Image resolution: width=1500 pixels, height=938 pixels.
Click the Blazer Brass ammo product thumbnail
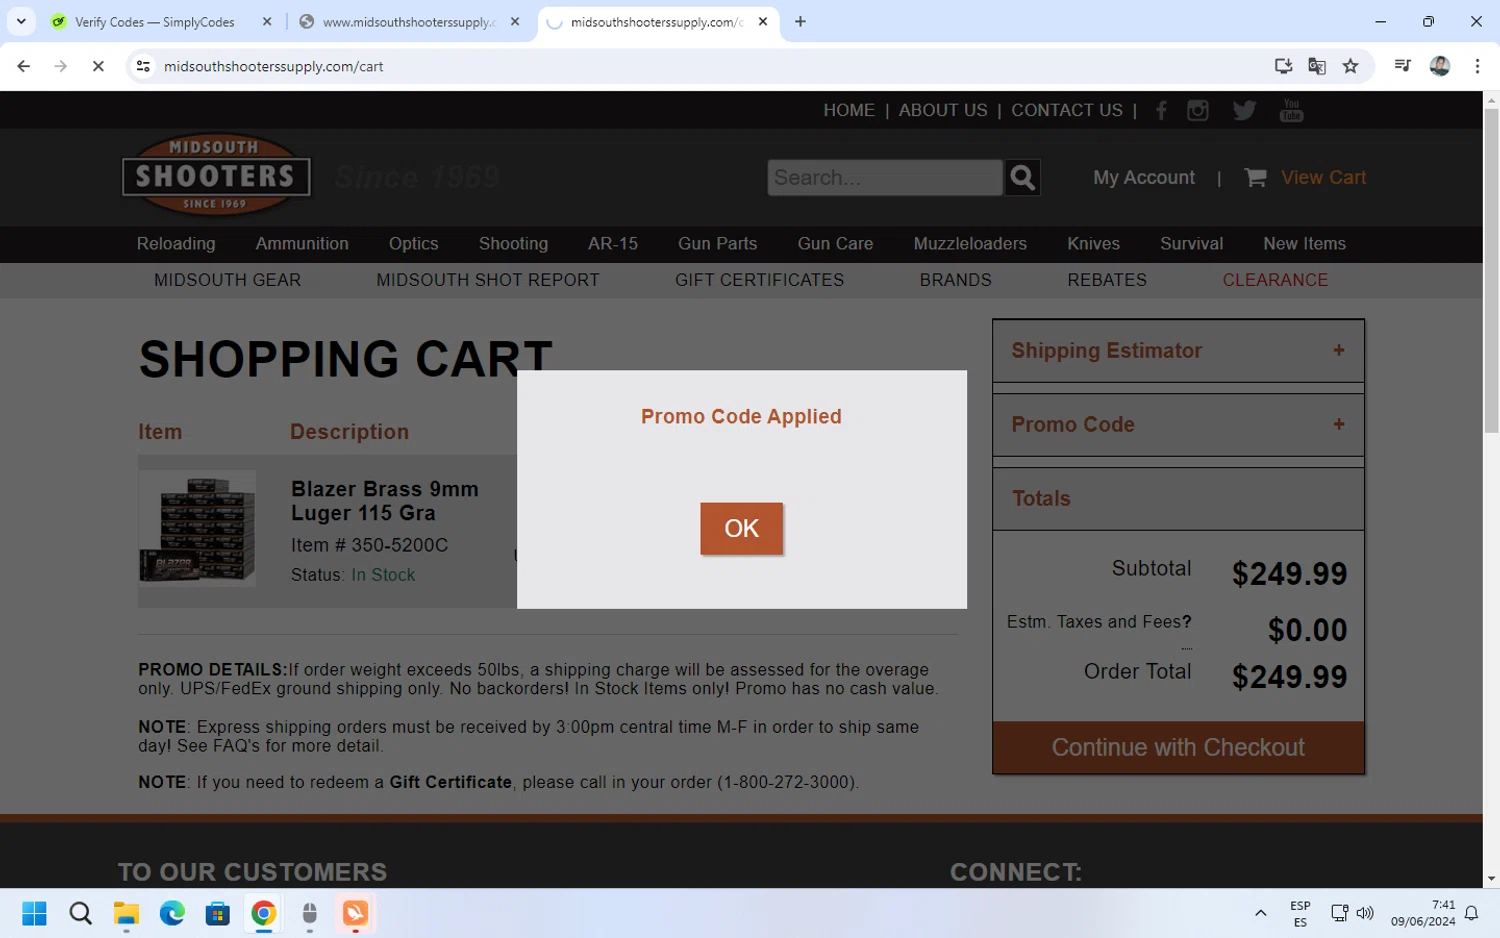pyautogui.click(x=197, y=528)
